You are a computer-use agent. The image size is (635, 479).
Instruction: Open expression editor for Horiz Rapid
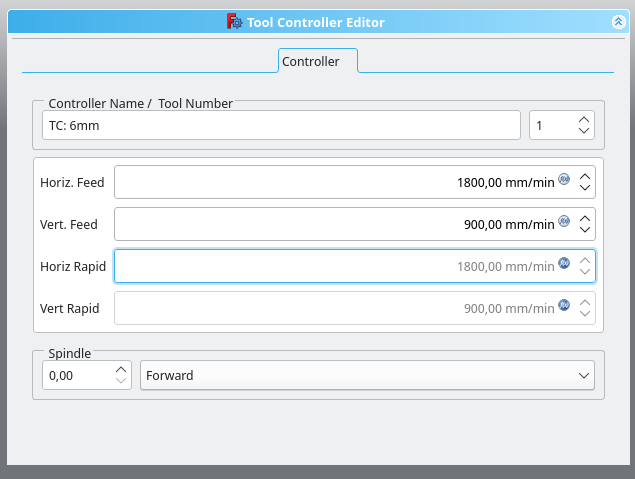[x=564, y=265]
